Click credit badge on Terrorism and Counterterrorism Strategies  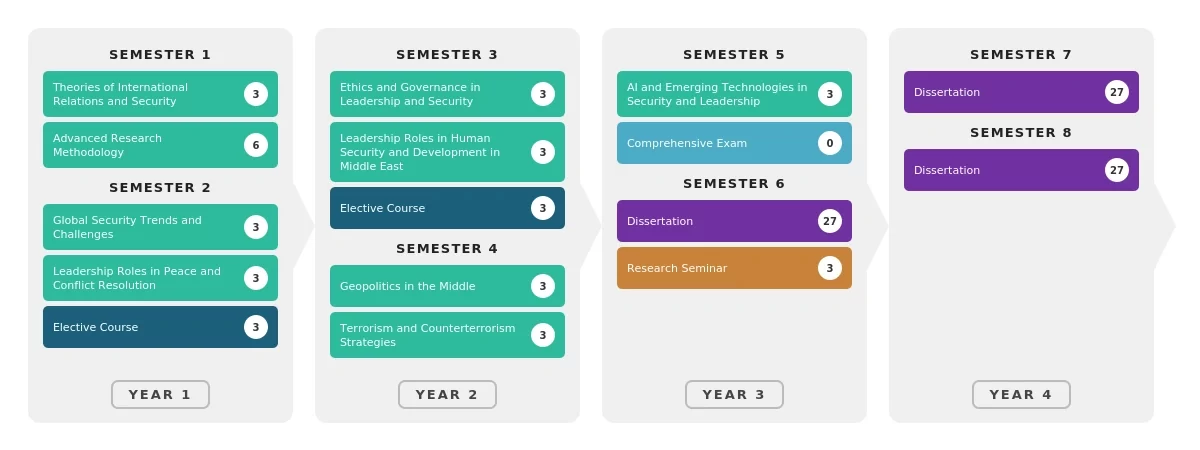click(x=543, y=335)
